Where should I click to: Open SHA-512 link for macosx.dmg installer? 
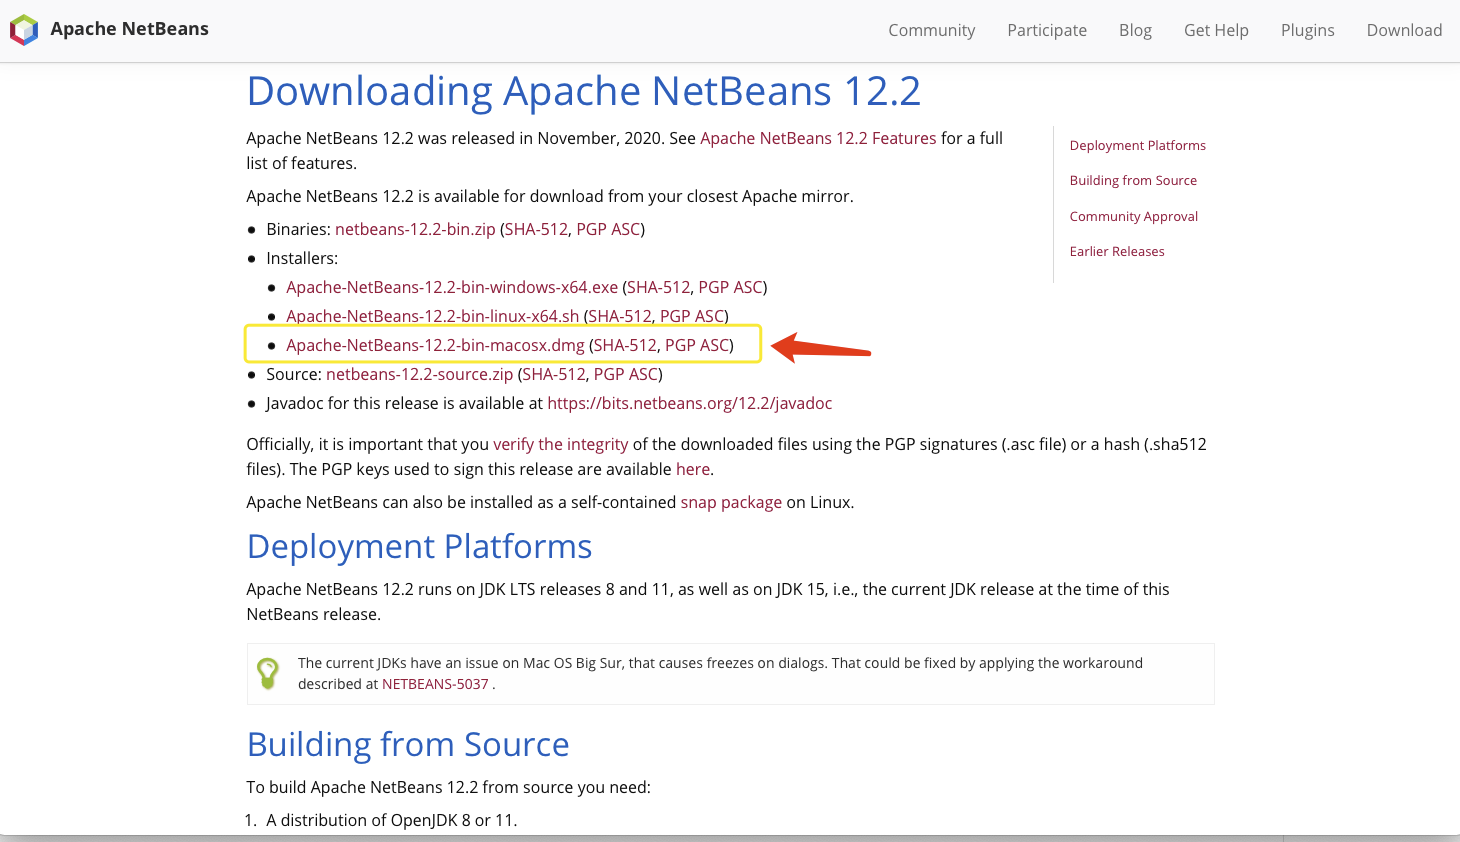tap(625, 345)
